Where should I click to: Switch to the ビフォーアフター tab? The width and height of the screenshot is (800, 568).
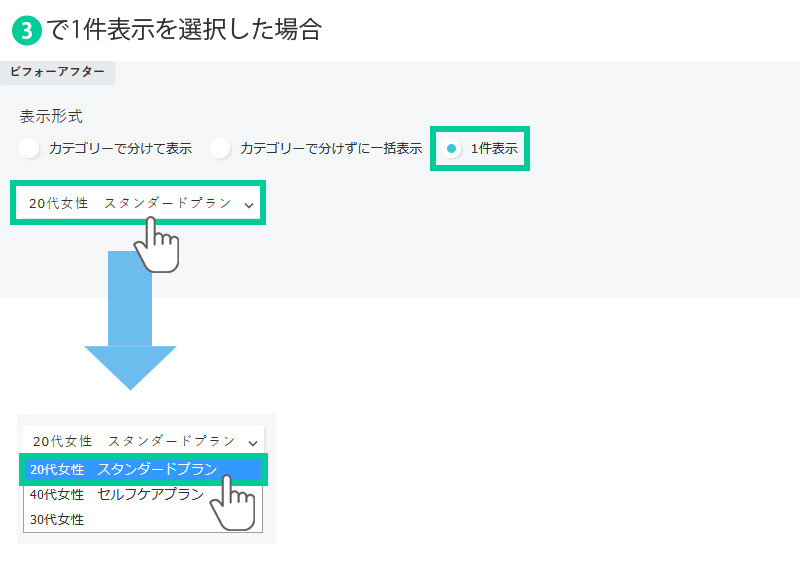pyautogui.click(x=58, y=73)
